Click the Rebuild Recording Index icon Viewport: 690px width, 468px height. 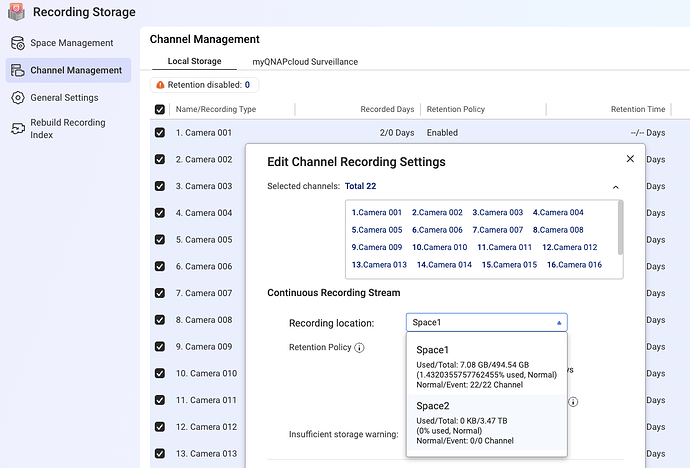click(17, 128)
